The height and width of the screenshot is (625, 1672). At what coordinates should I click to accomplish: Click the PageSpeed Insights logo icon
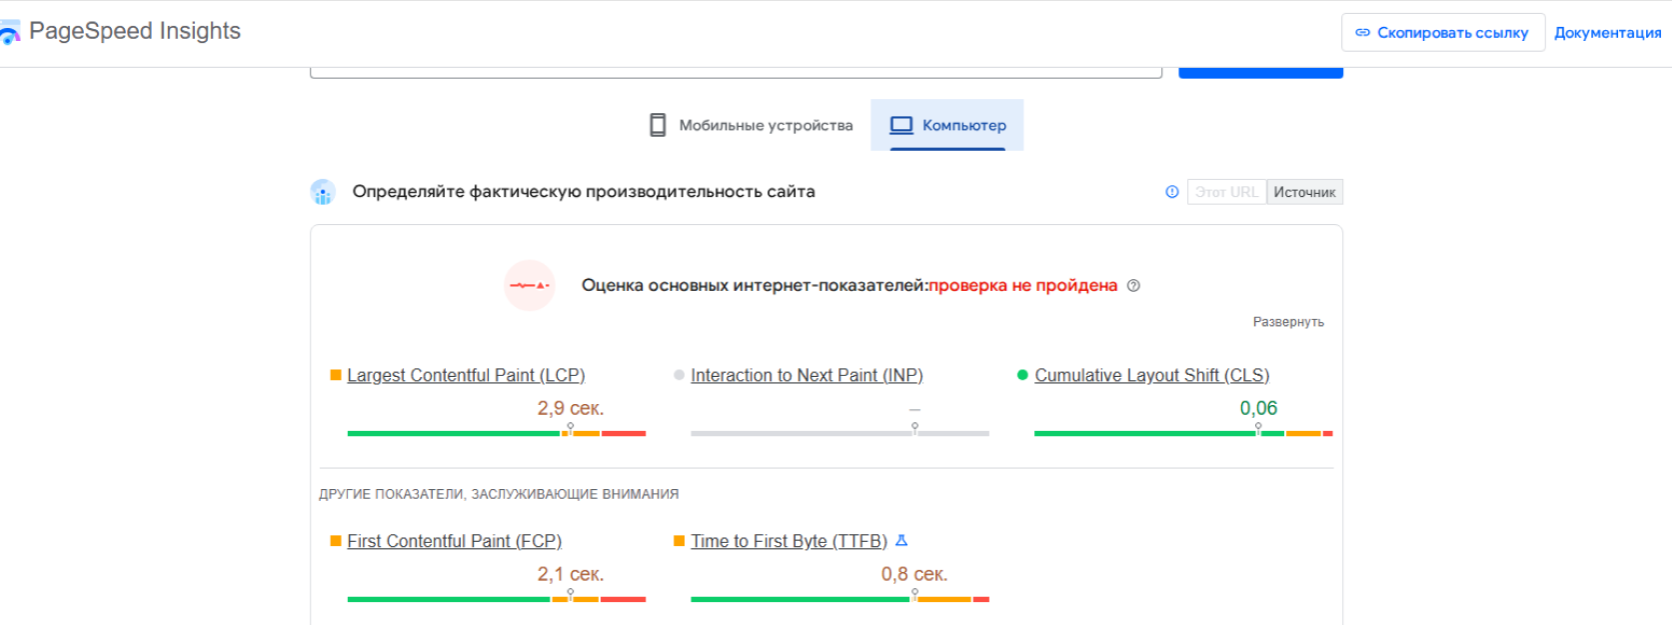(9, 33)
